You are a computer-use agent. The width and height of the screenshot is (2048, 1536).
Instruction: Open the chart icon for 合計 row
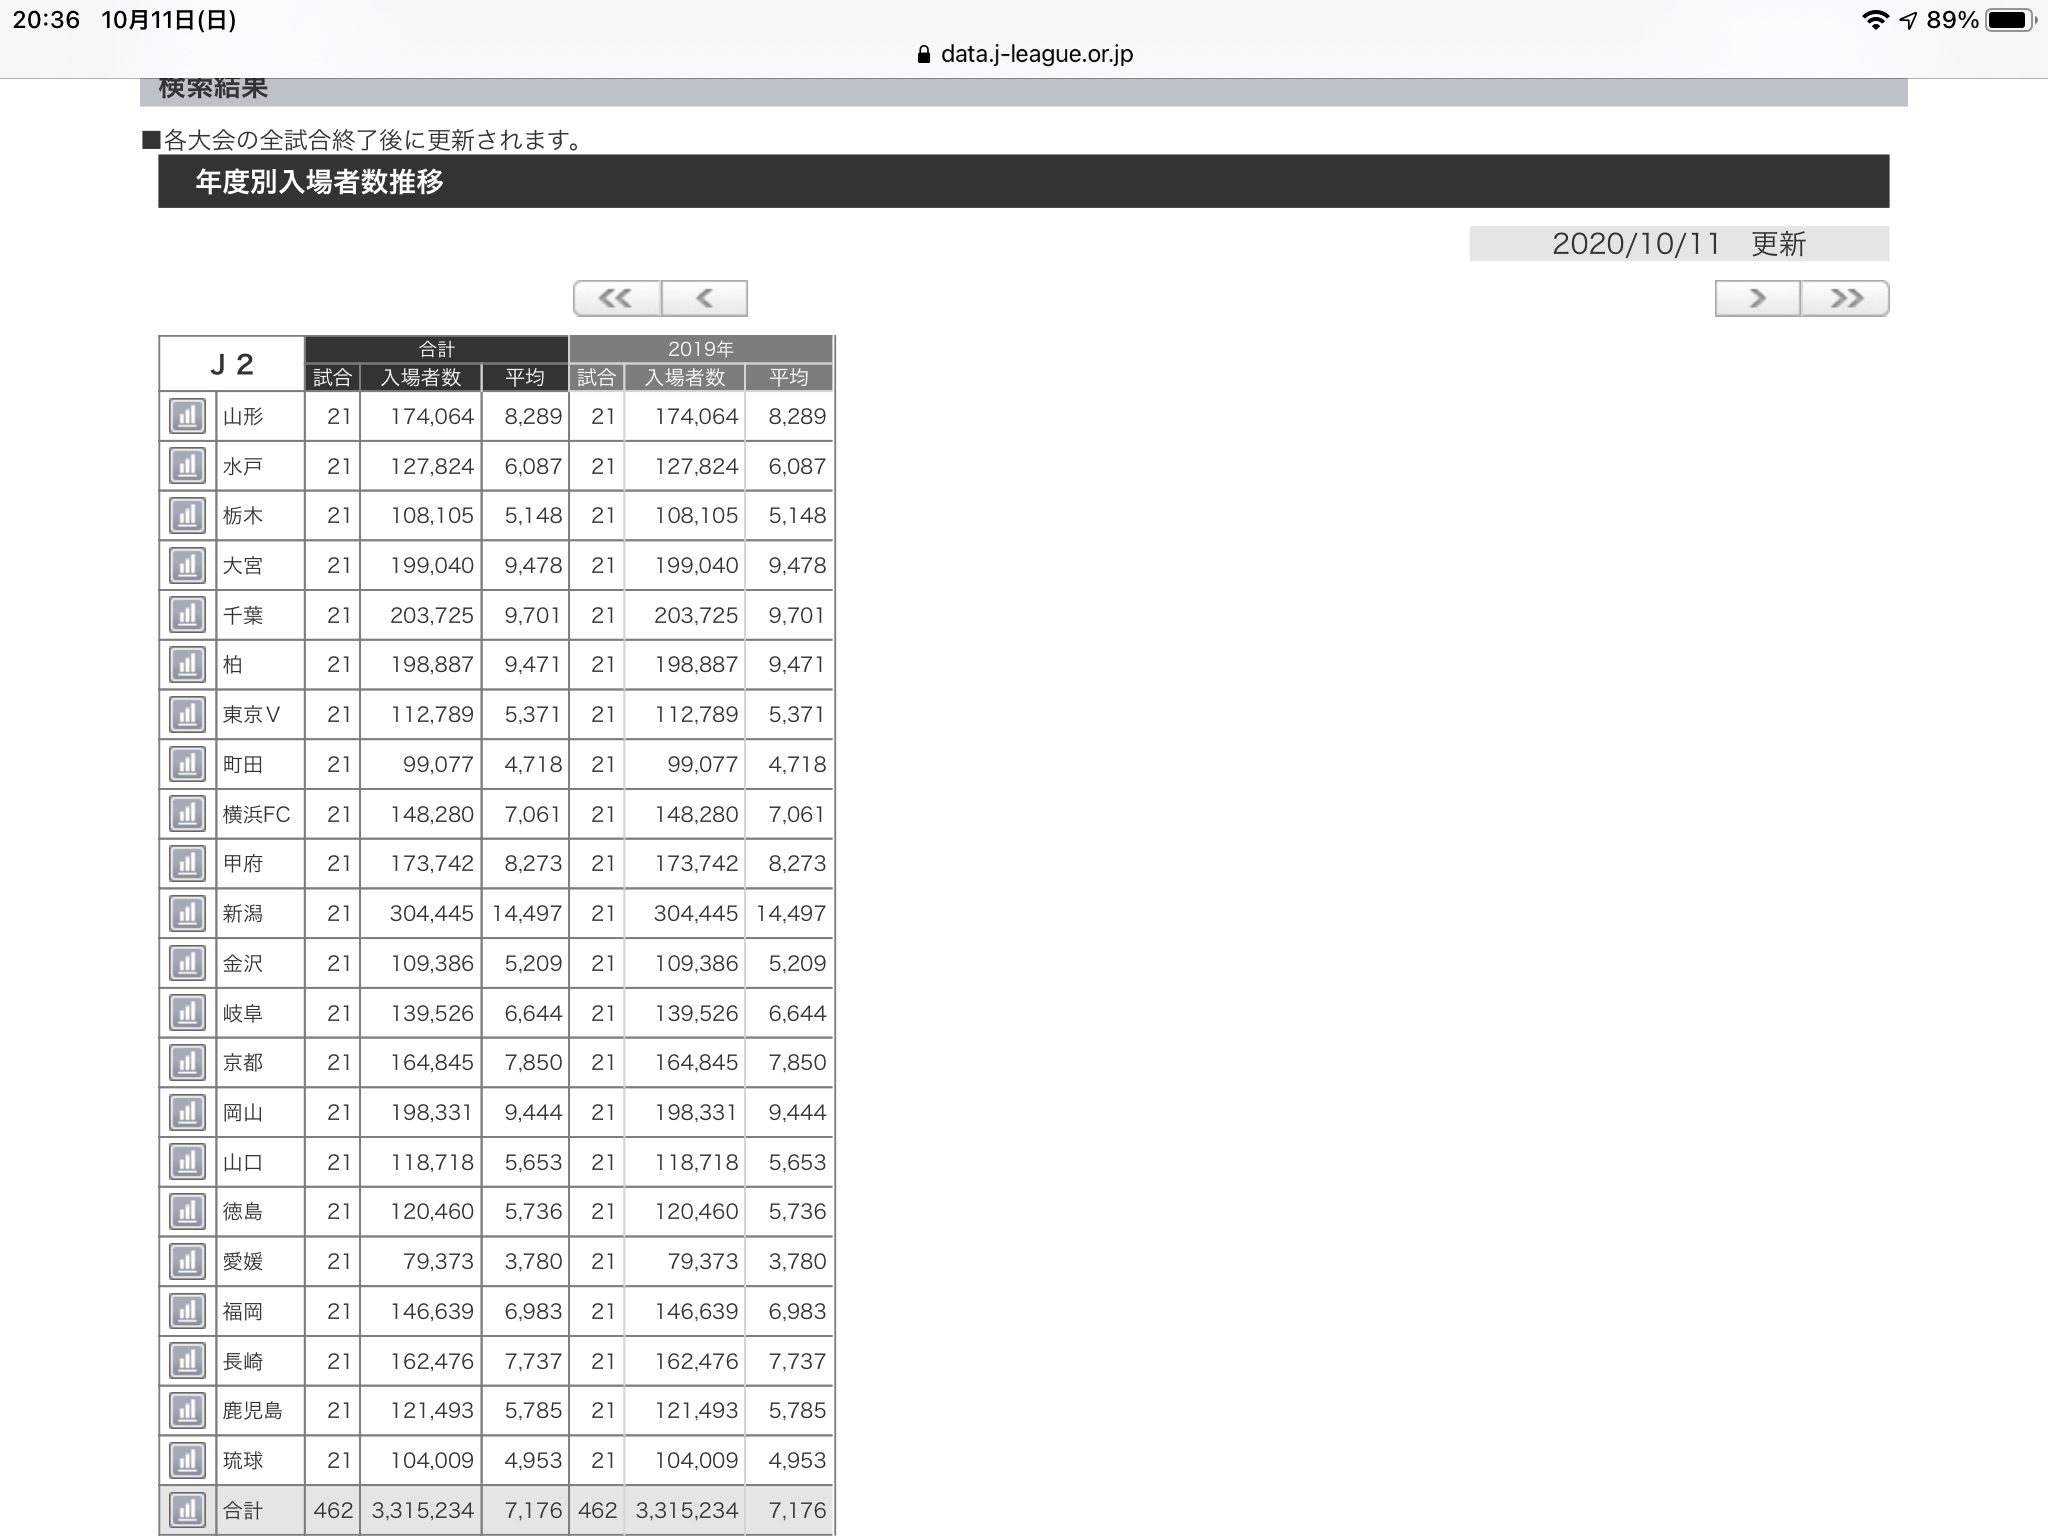[x=187, y=1510]
